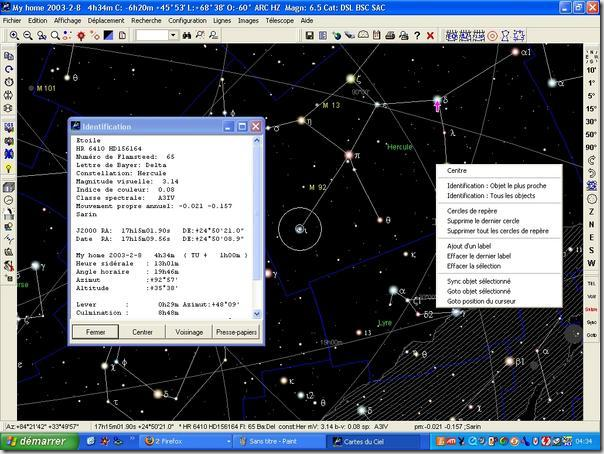Image resolution: width=604 pixels, height=454 pixels.
Task: Click the Cartes du Ciel taskbar item
Action: coord(373,441)
